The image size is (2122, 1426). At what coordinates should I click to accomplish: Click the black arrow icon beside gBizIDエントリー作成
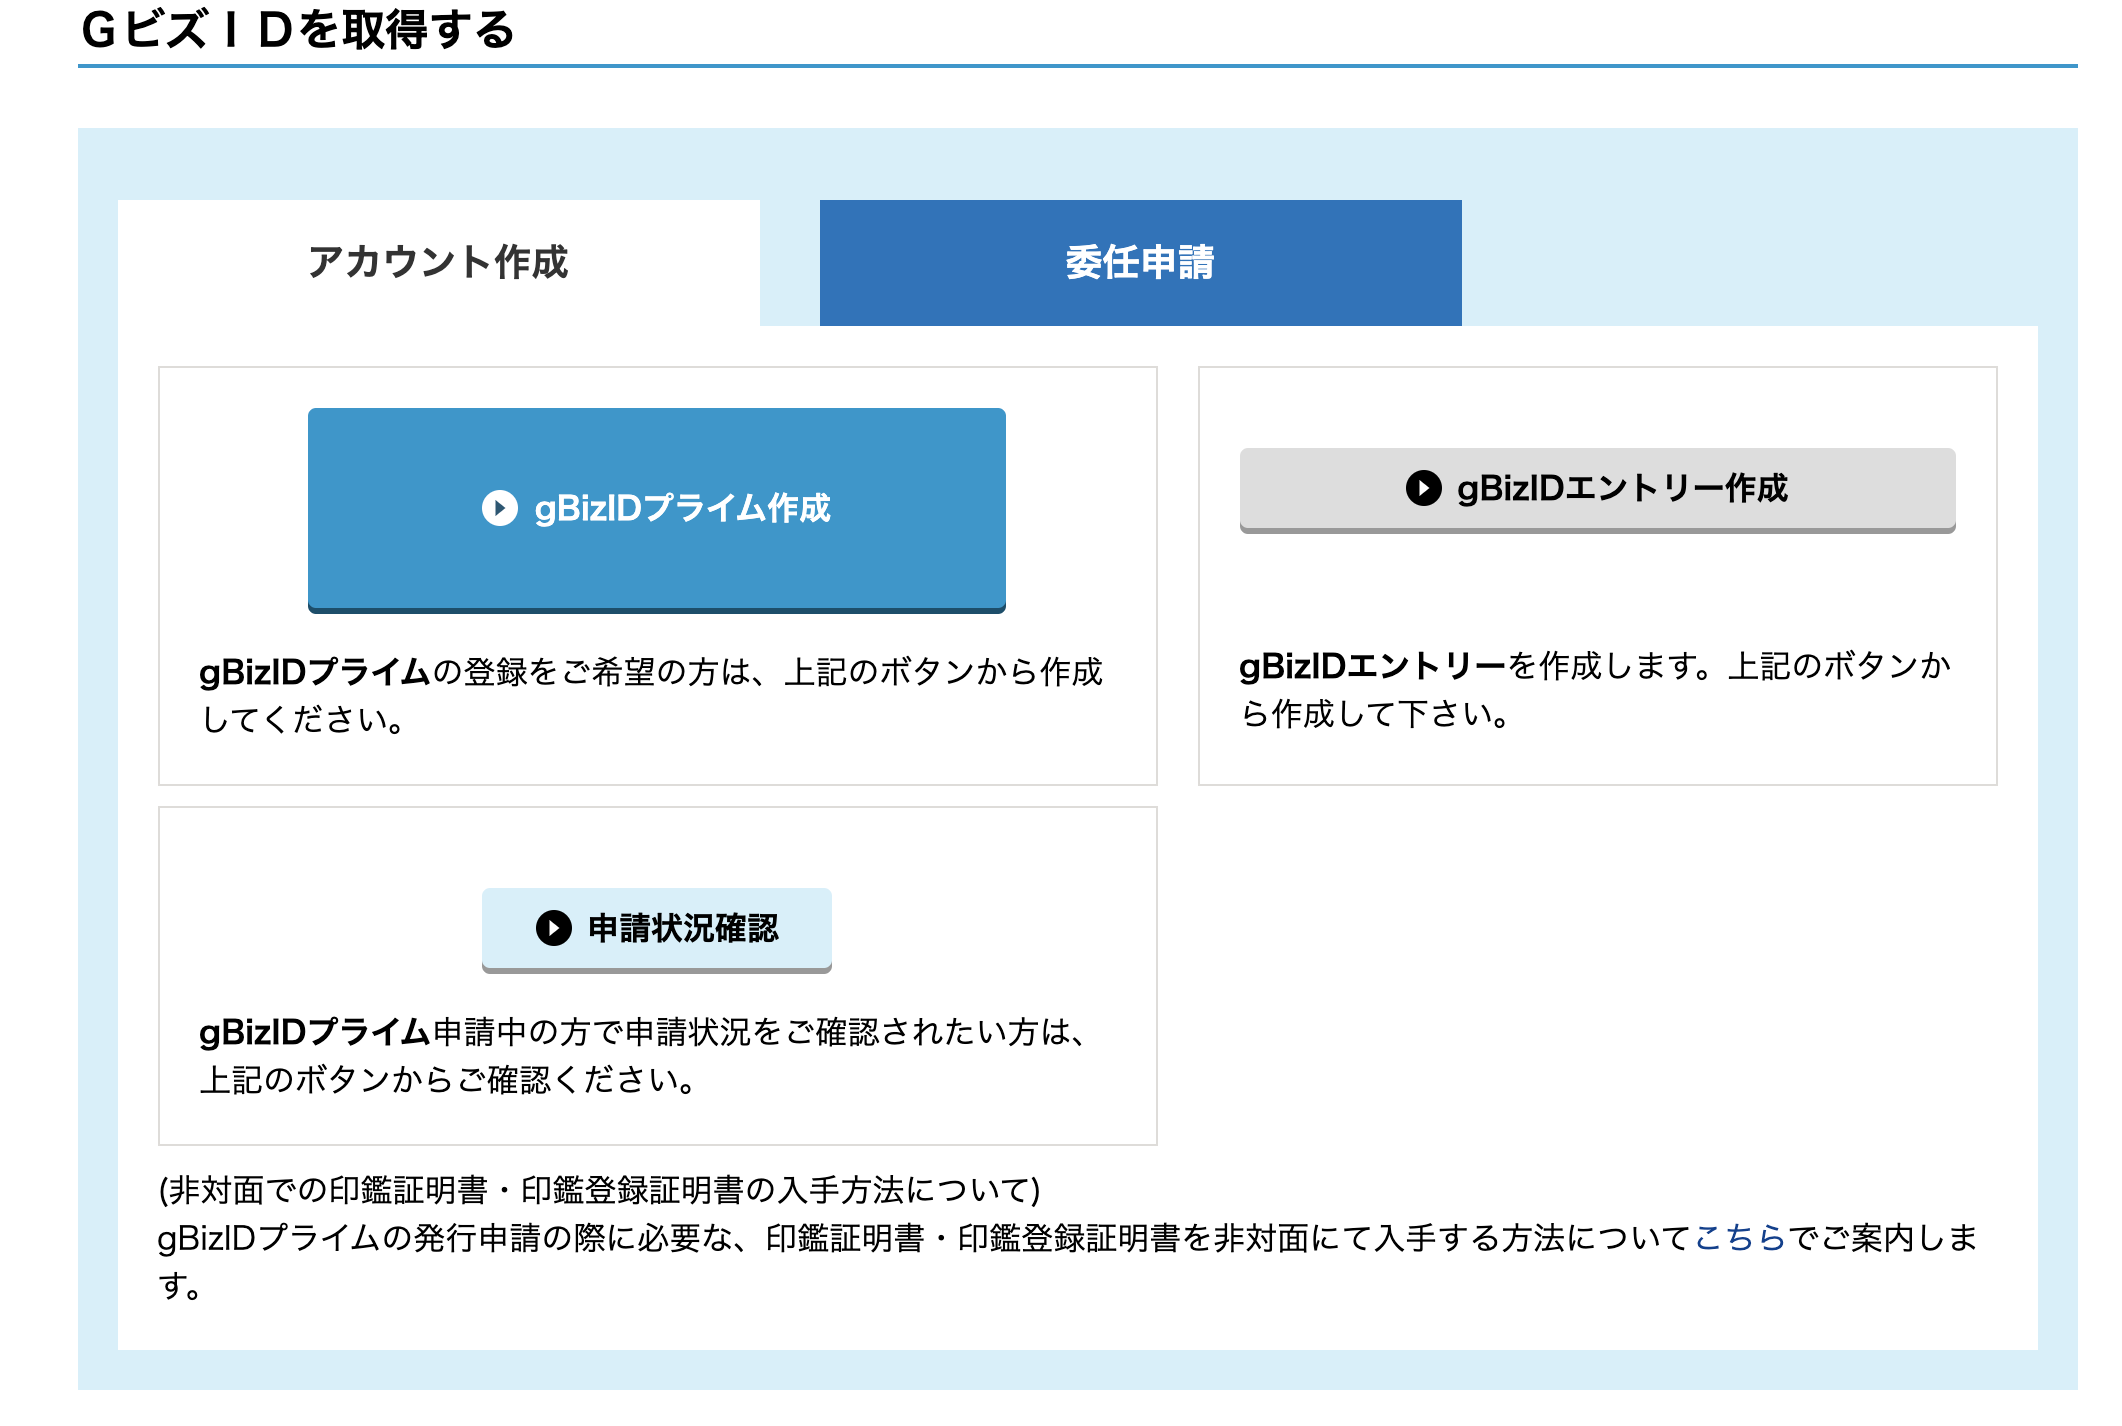click(1423, 488)
